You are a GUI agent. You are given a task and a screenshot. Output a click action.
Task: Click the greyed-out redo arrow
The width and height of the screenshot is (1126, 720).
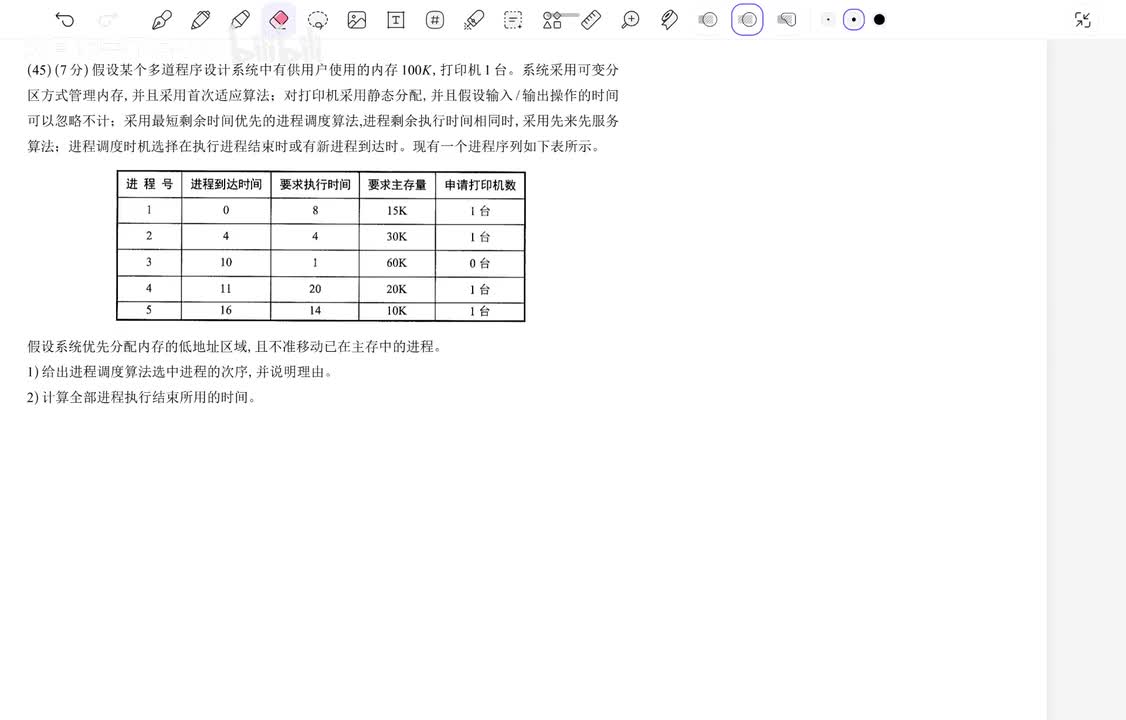coord(108,19)
